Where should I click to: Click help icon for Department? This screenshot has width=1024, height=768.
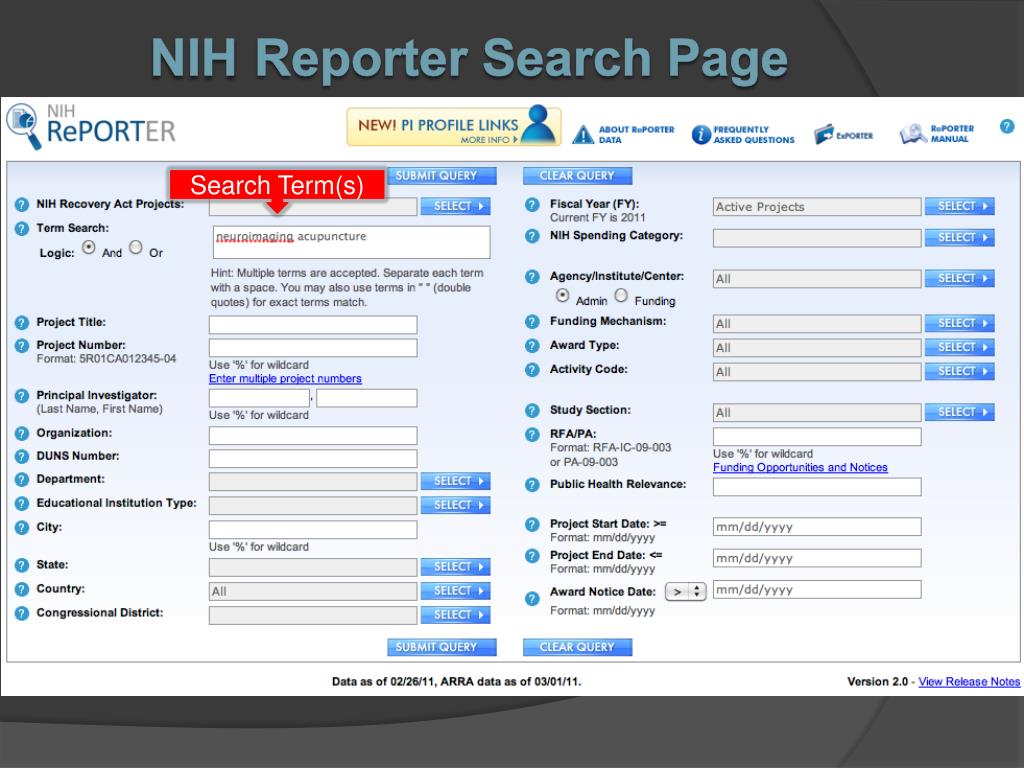click(22, 479)
